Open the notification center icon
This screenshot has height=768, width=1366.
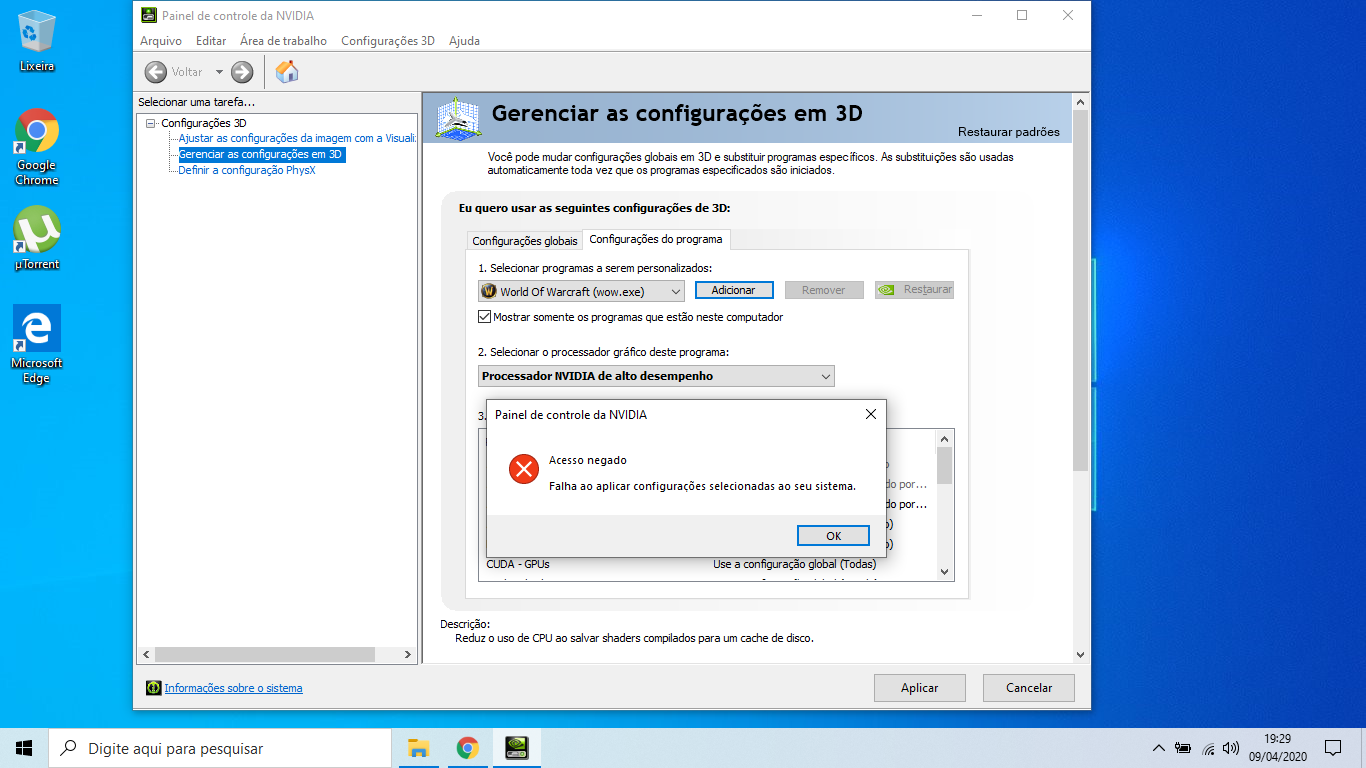point(1332,748)
